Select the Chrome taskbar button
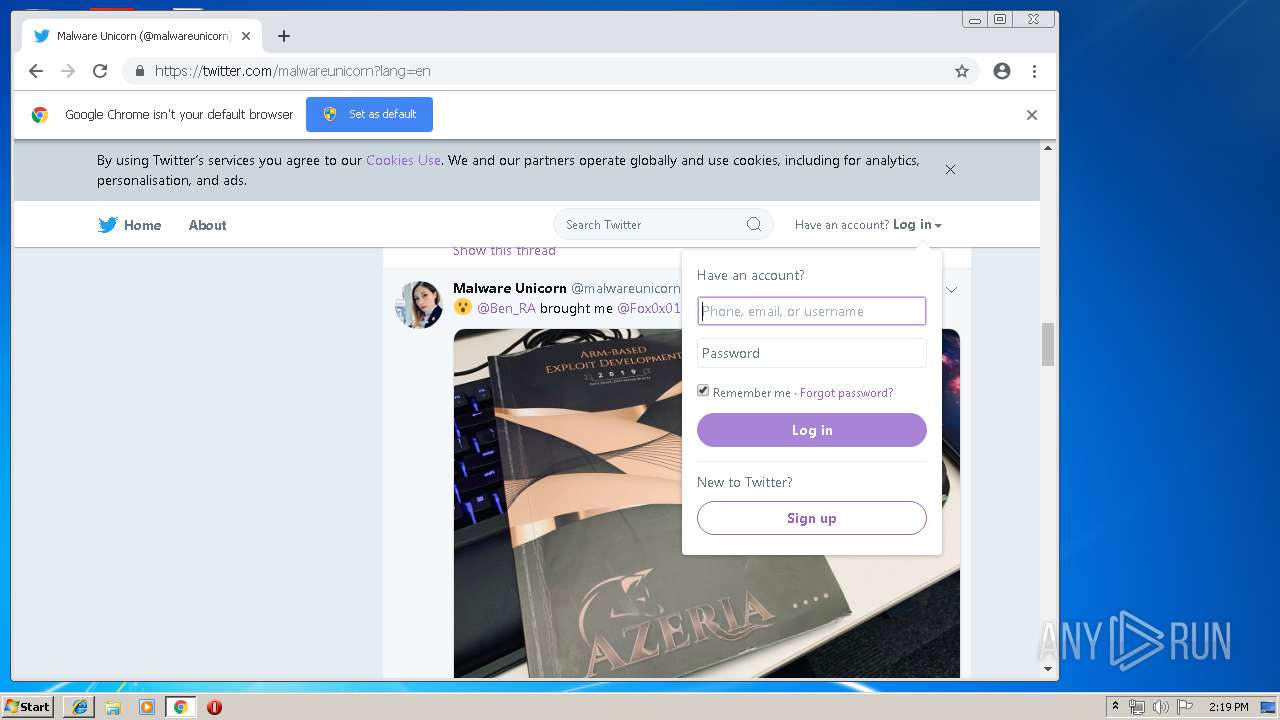This screenshot has height=720, width=1280. click(180, 707)
